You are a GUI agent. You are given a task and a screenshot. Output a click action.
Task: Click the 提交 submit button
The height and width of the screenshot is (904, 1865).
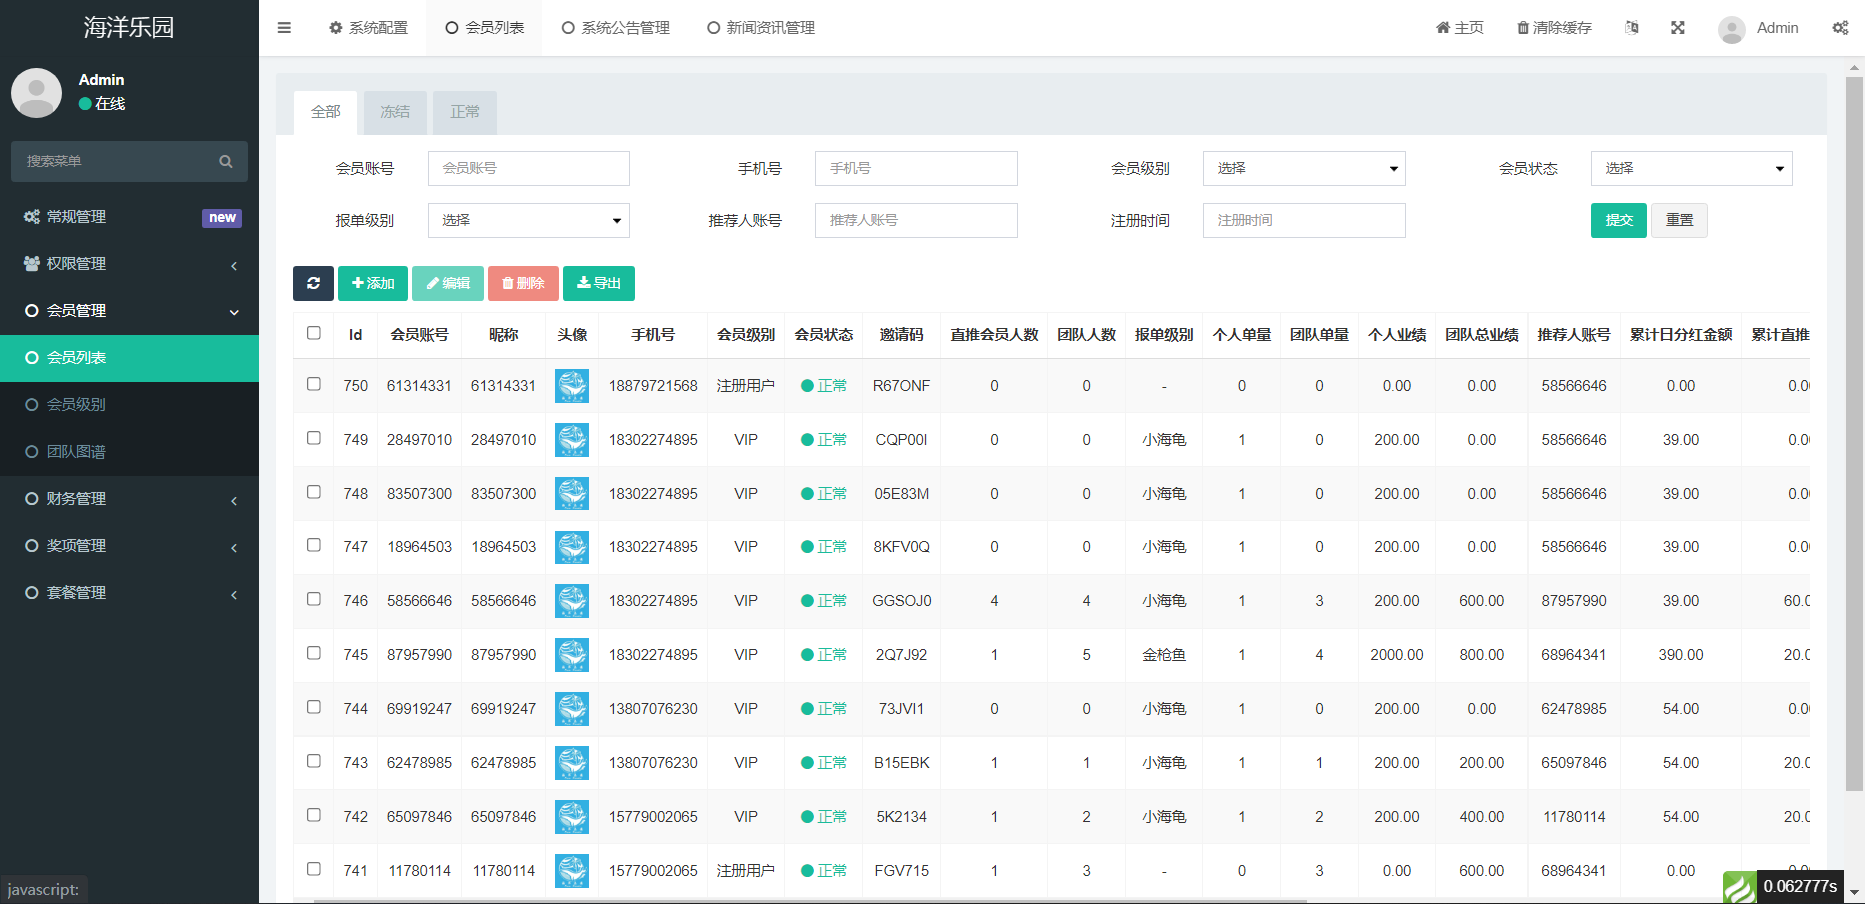click(x=1619, y=220)
